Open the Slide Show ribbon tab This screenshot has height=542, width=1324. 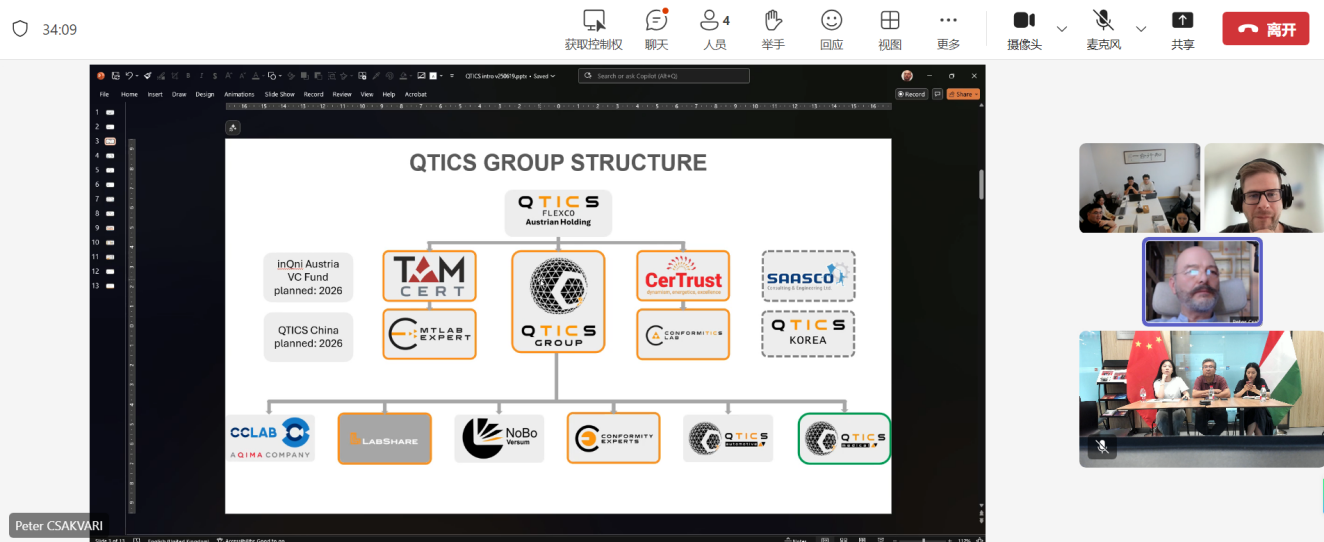280,94
